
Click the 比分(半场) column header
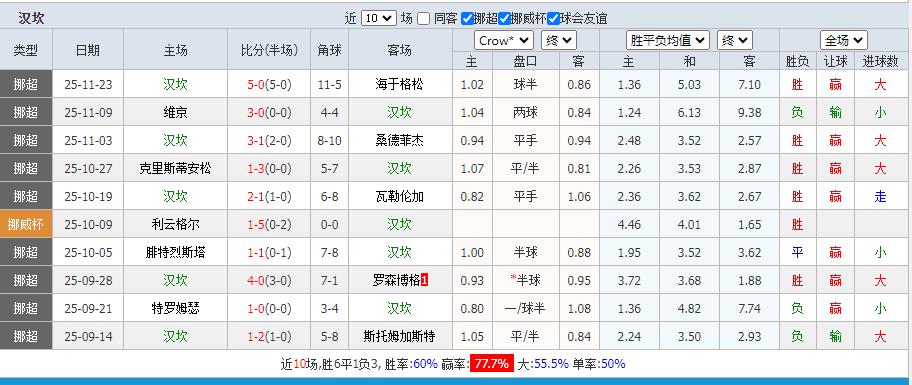(269, 50)
